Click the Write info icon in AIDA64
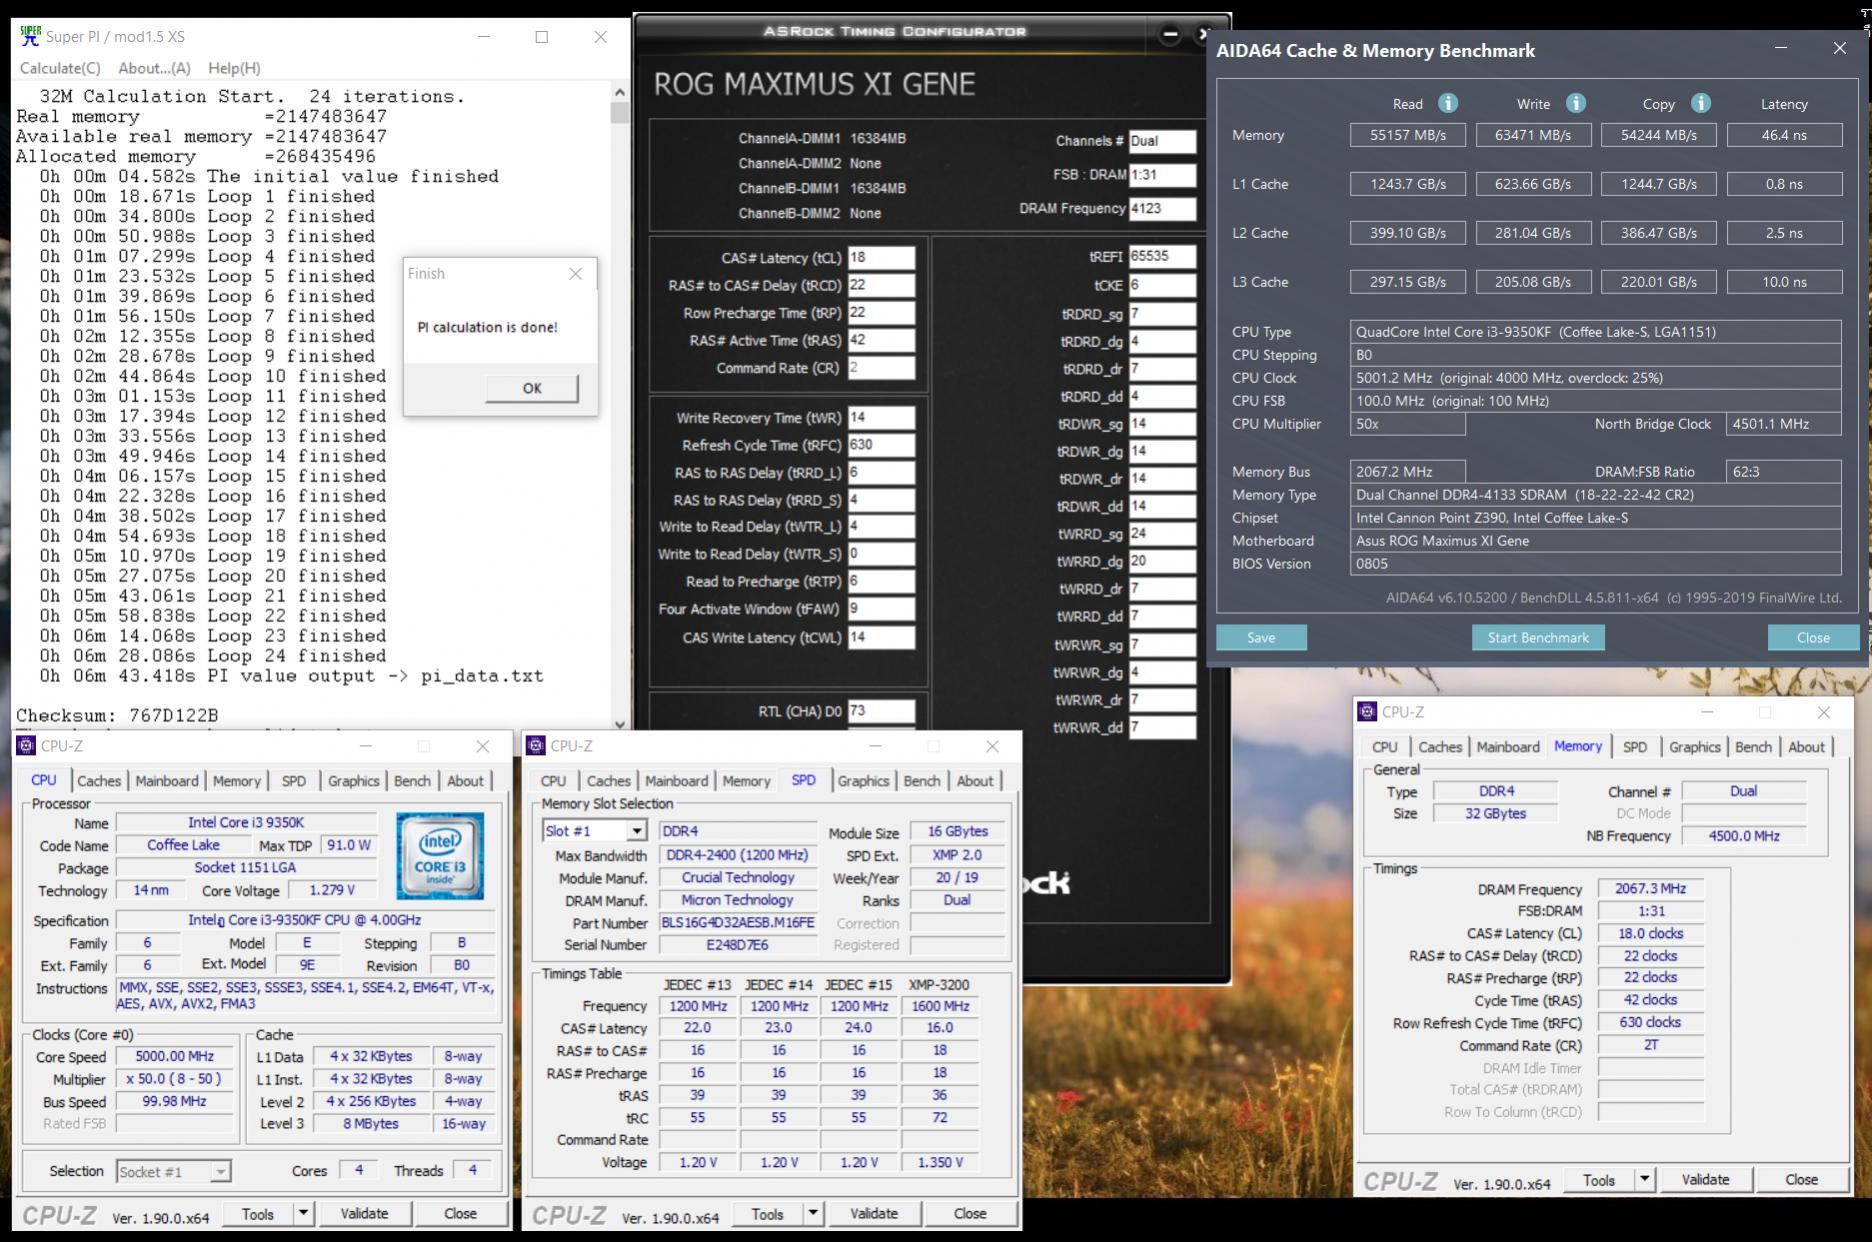1872x1242 pixels. click(1575, 103)
